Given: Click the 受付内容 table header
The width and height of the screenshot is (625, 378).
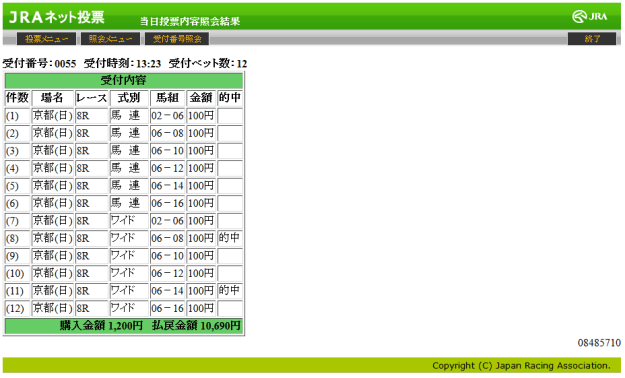Looking at the screenshot, I should coord(124,81).
